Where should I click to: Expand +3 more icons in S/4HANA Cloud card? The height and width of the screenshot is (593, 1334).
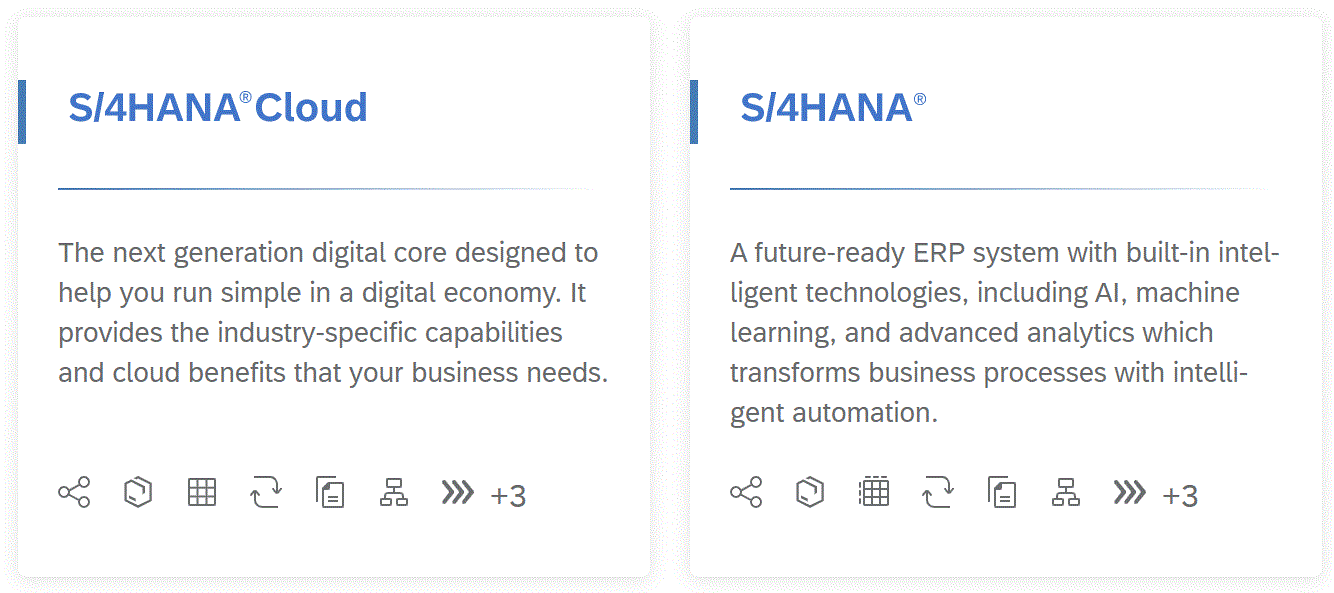pos(508,496)
